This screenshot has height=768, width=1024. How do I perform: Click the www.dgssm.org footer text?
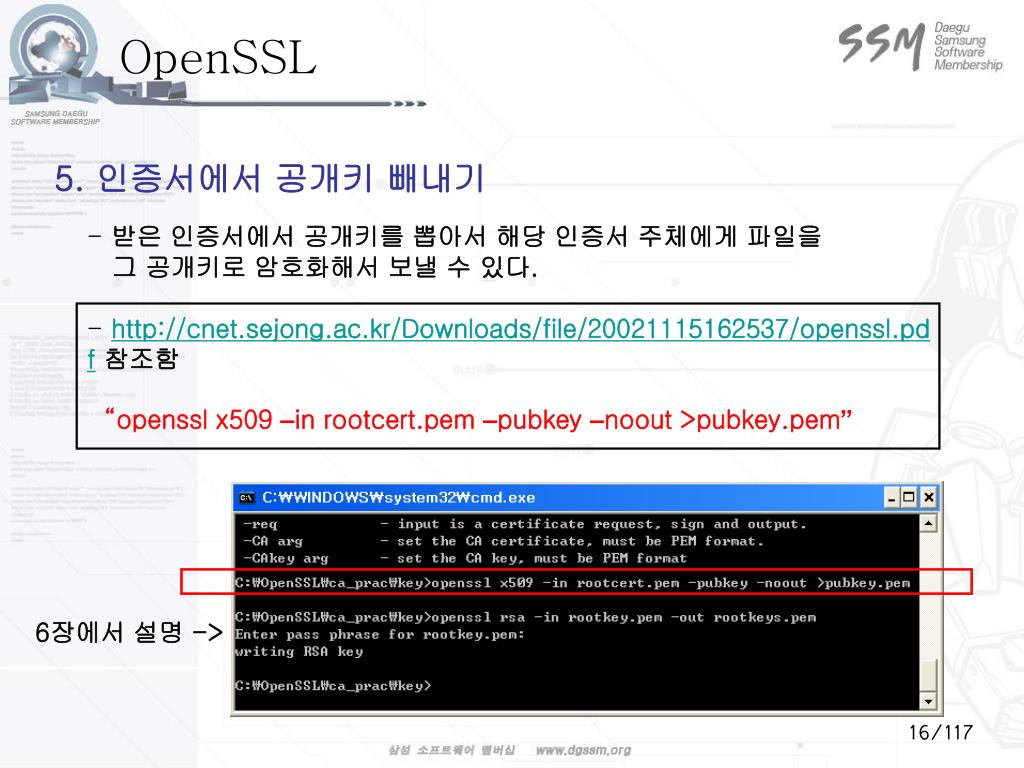click(583, 750)
